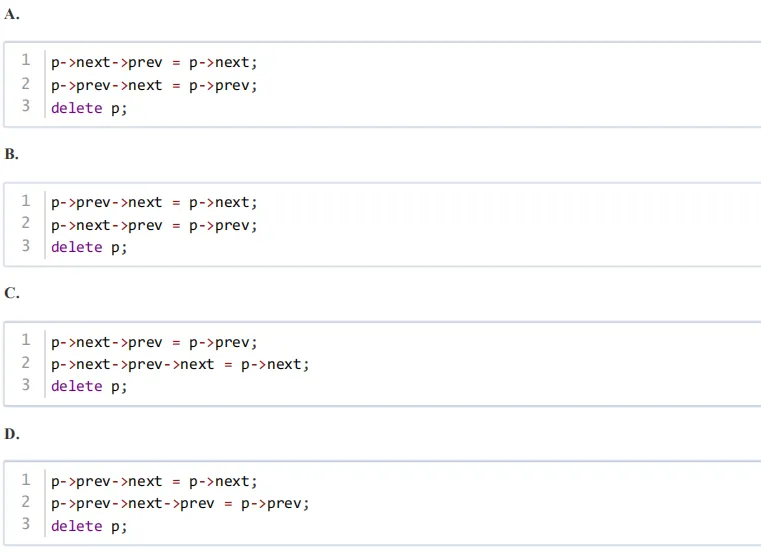Select the delete keyword in block C

click(77, 387)
